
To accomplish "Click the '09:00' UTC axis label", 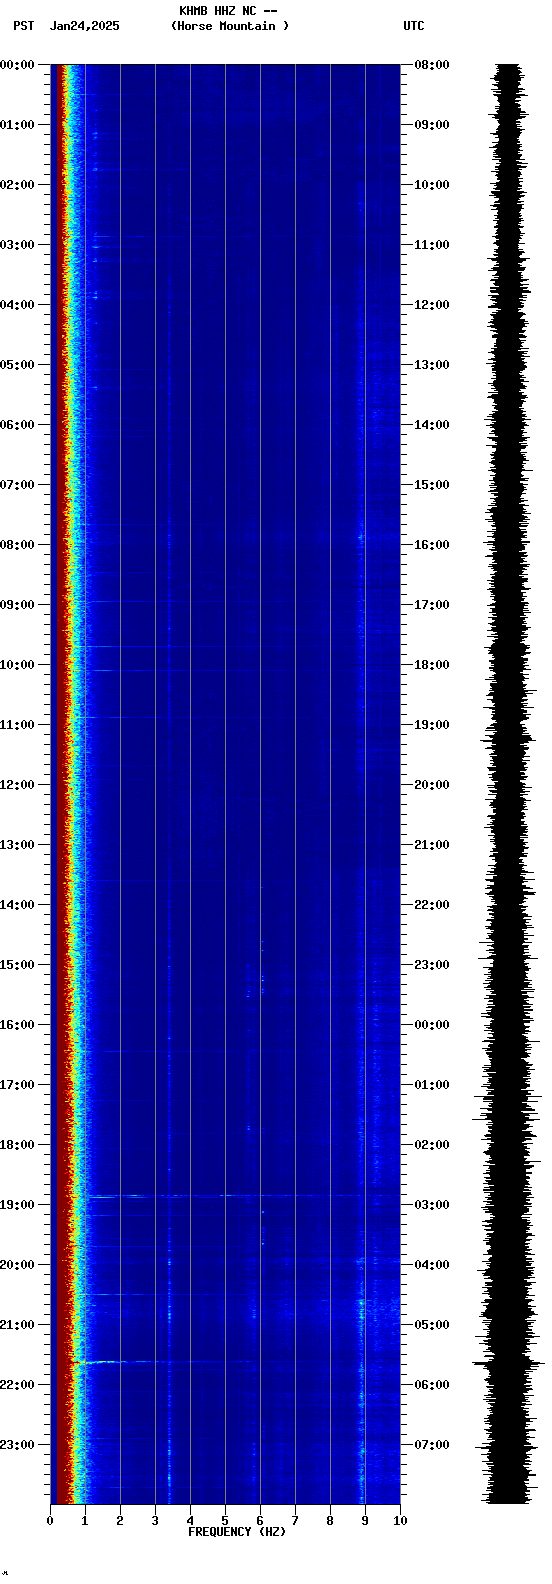I will point(432,125).
